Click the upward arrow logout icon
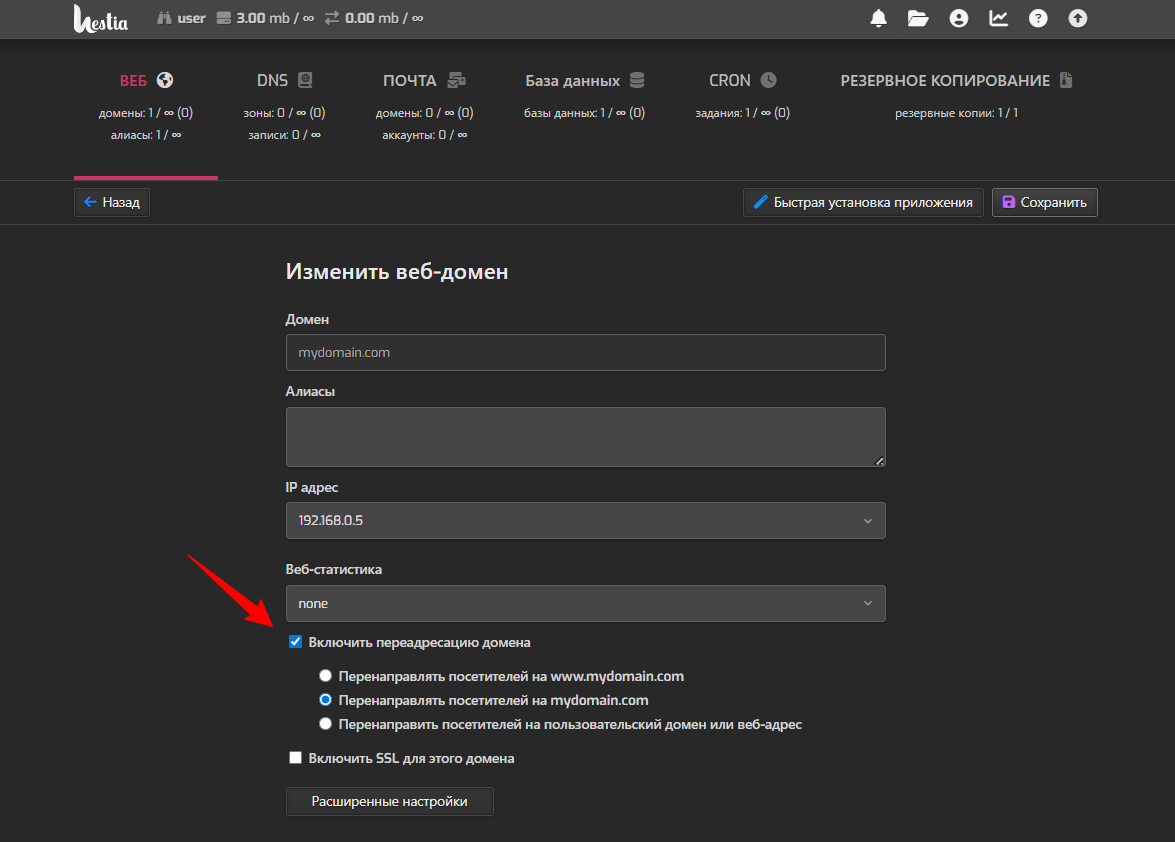The image size is (1175, 842). pos(1078,19)
